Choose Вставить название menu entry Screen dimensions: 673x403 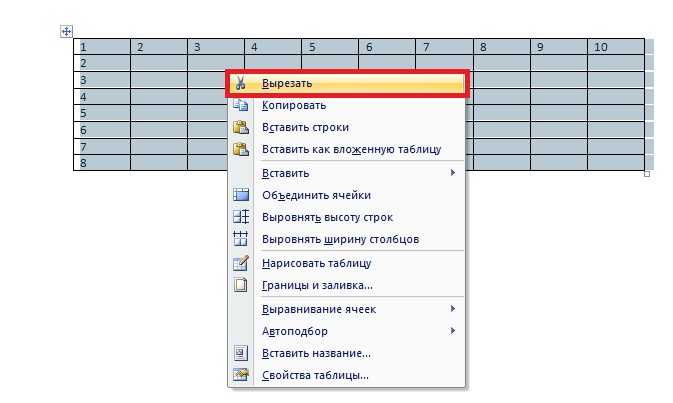pos(347,353)
